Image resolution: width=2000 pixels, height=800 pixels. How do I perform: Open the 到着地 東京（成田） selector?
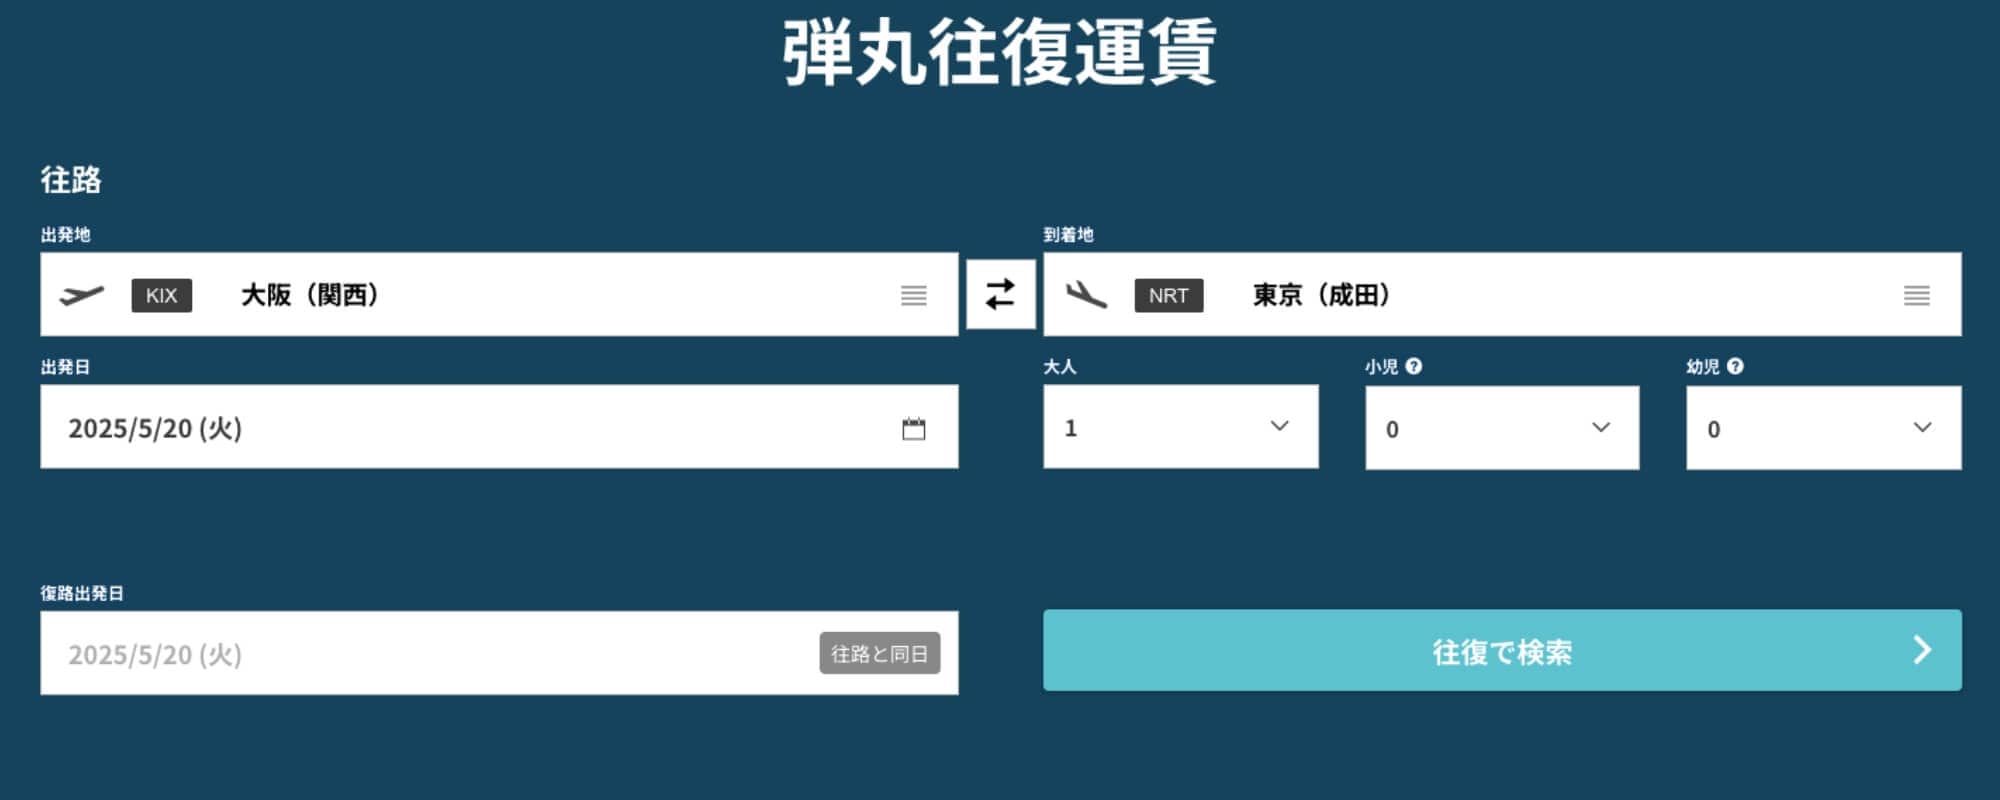1502,294
